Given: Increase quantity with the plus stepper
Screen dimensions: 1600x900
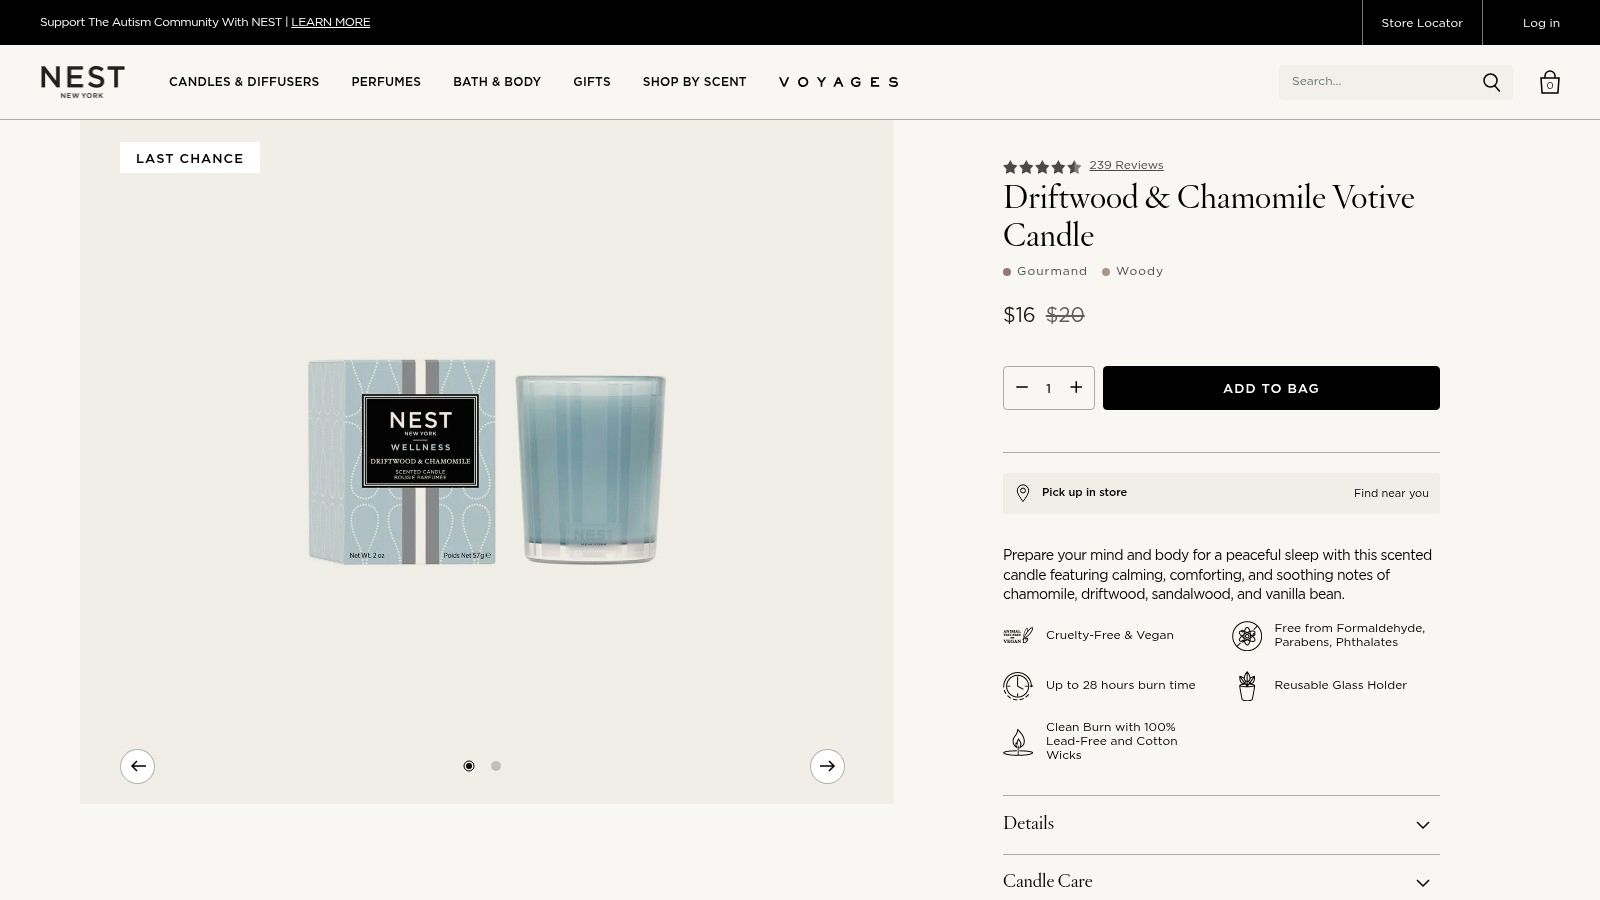Looking at the screenshot, I should [1076, 388].
